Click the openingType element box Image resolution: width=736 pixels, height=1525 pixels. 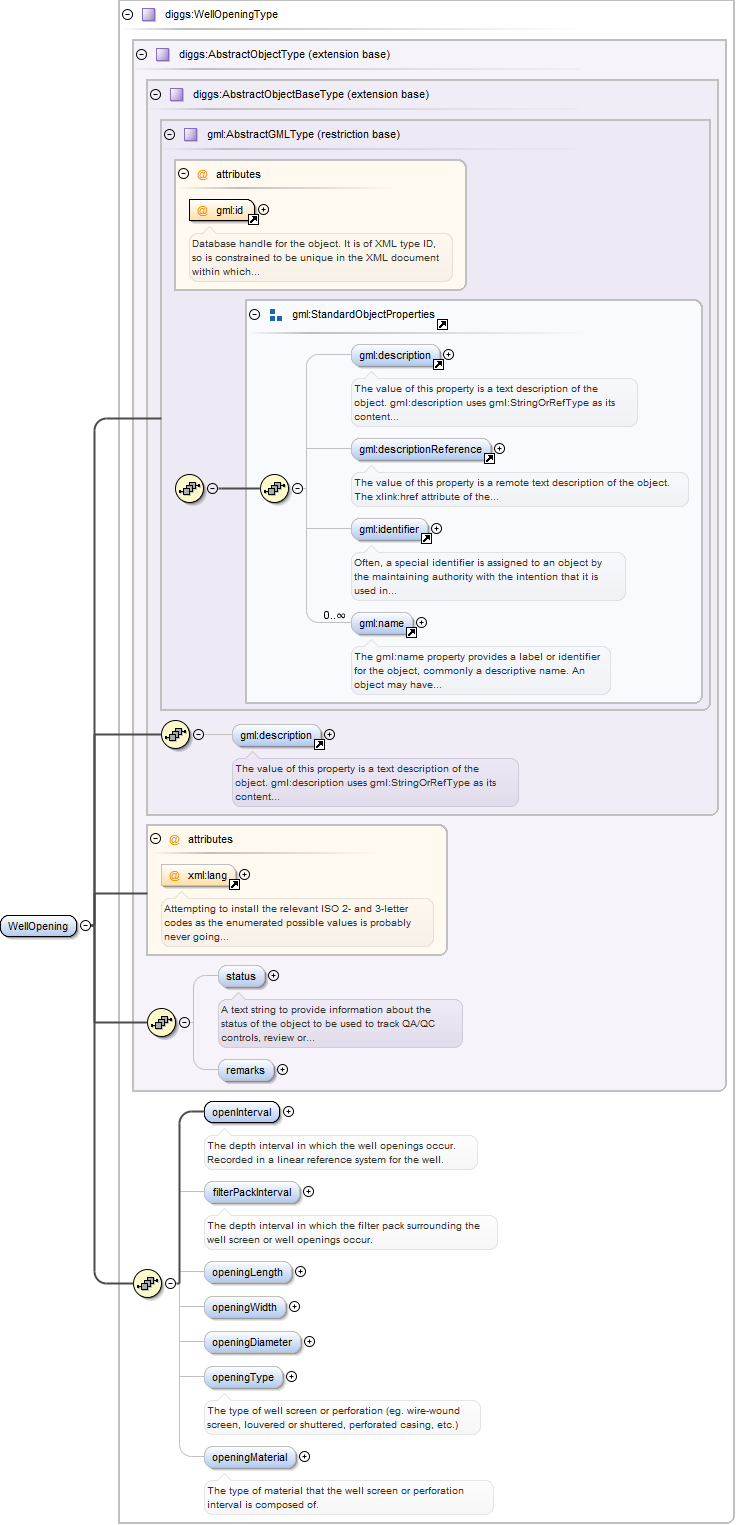pos(242,1377)
